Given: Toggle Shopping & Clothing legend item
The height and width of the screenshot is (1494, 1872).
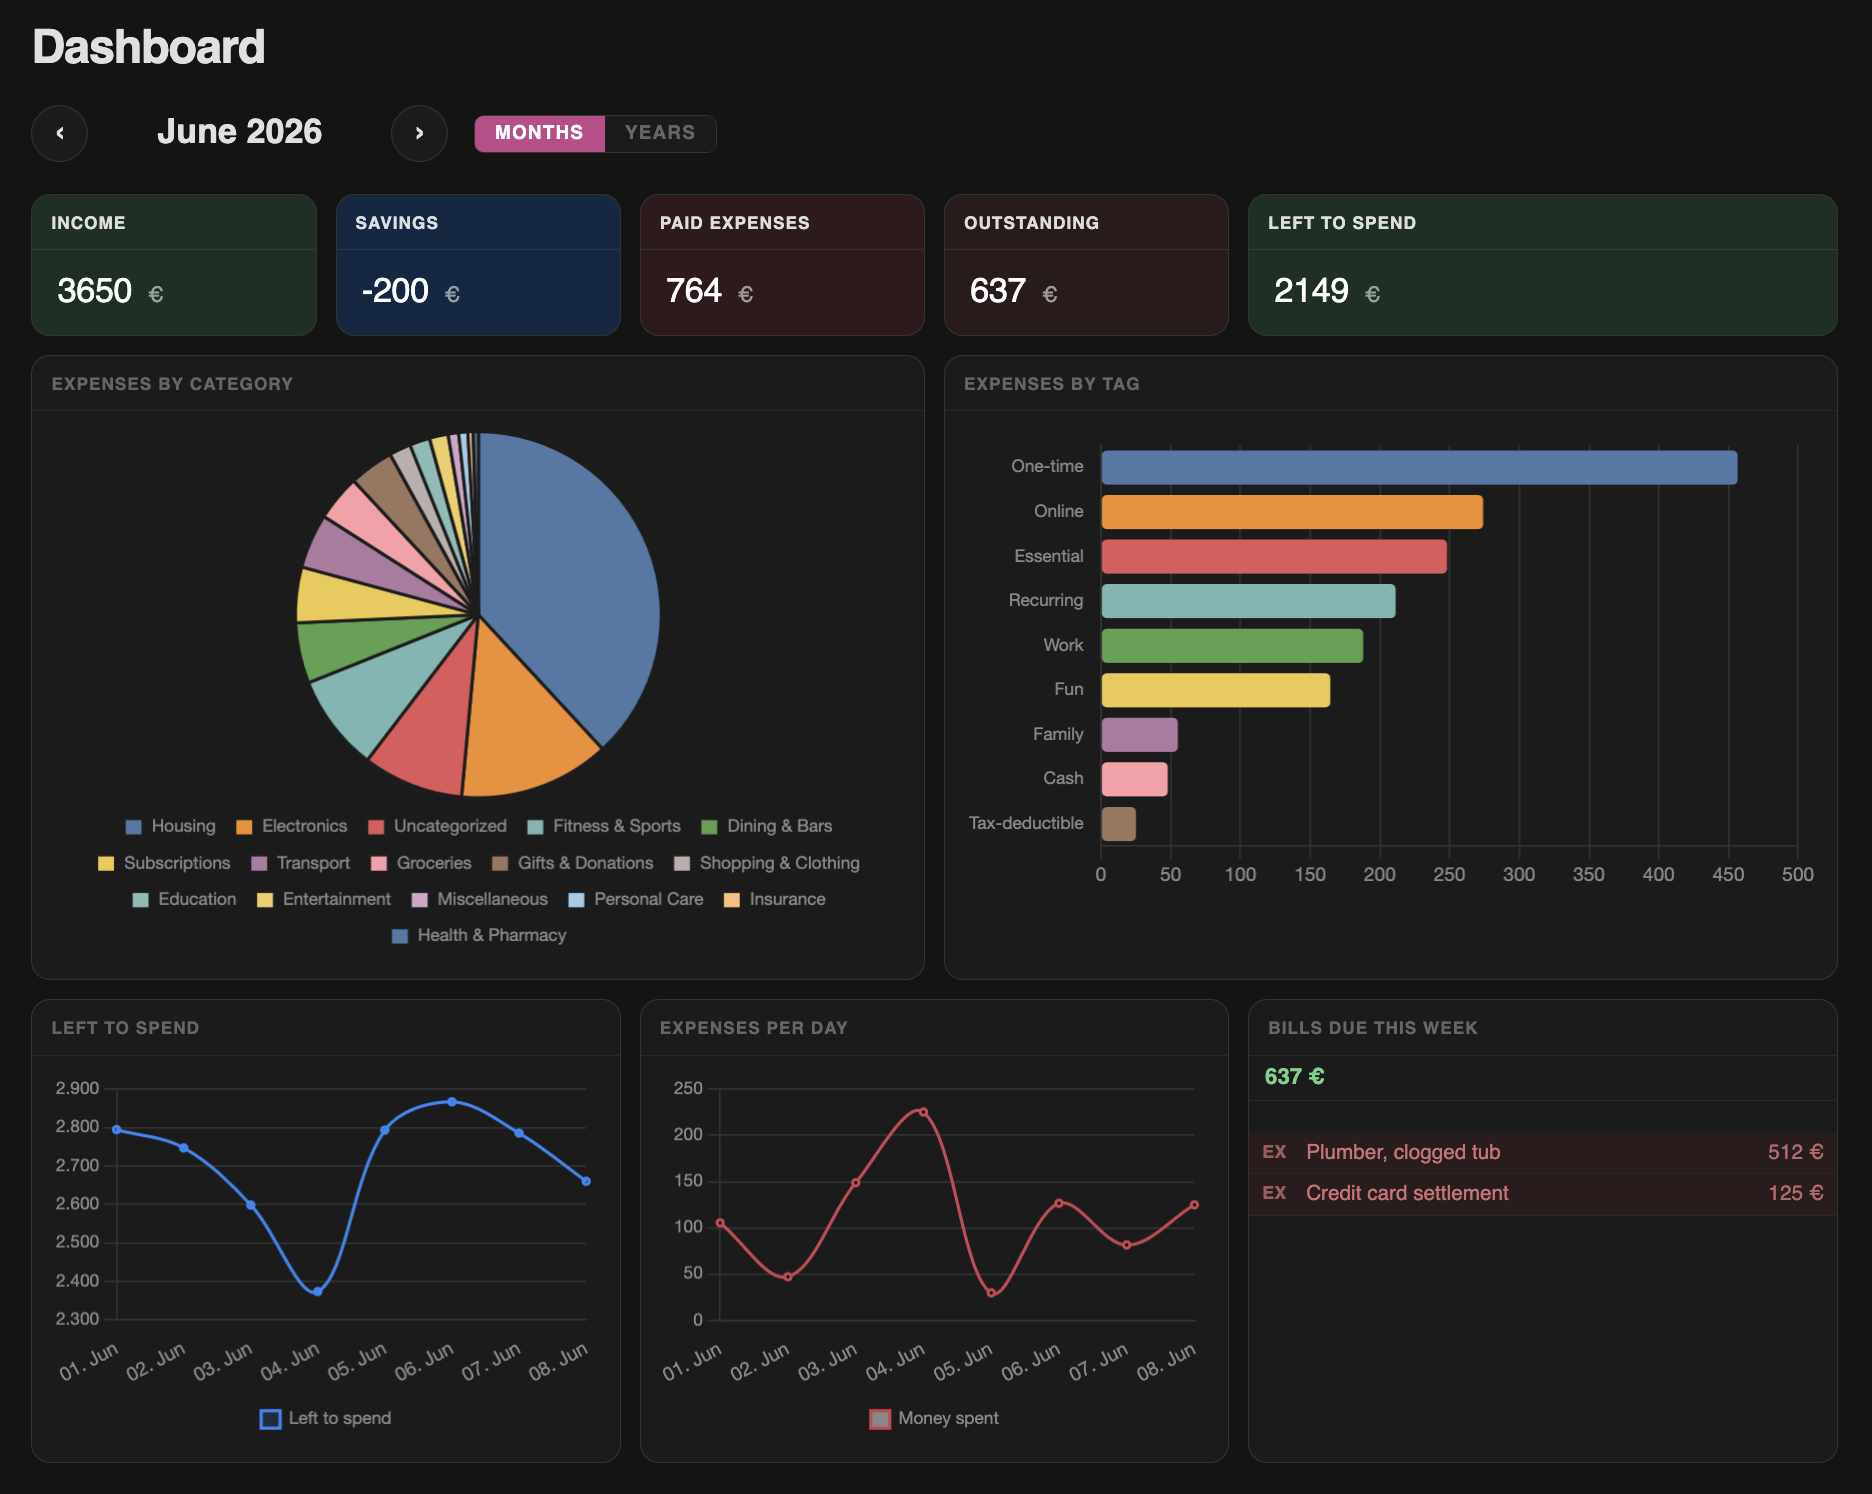Looking at the screenshot, I should click(x=767, y=863).
